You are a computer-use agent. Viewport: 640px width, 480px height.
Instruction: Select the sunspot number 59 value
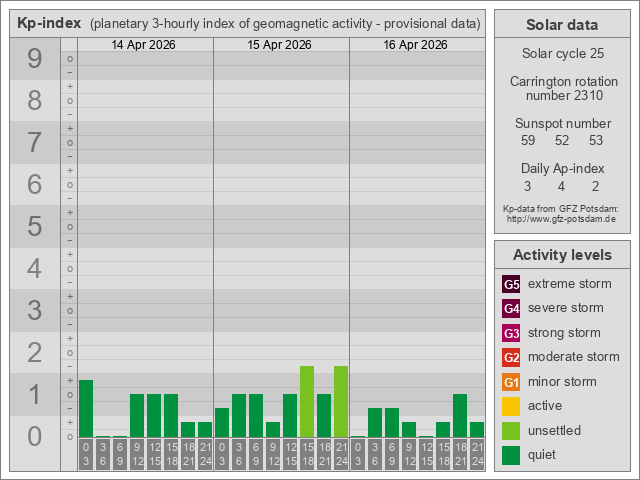[x=529, y=140]
